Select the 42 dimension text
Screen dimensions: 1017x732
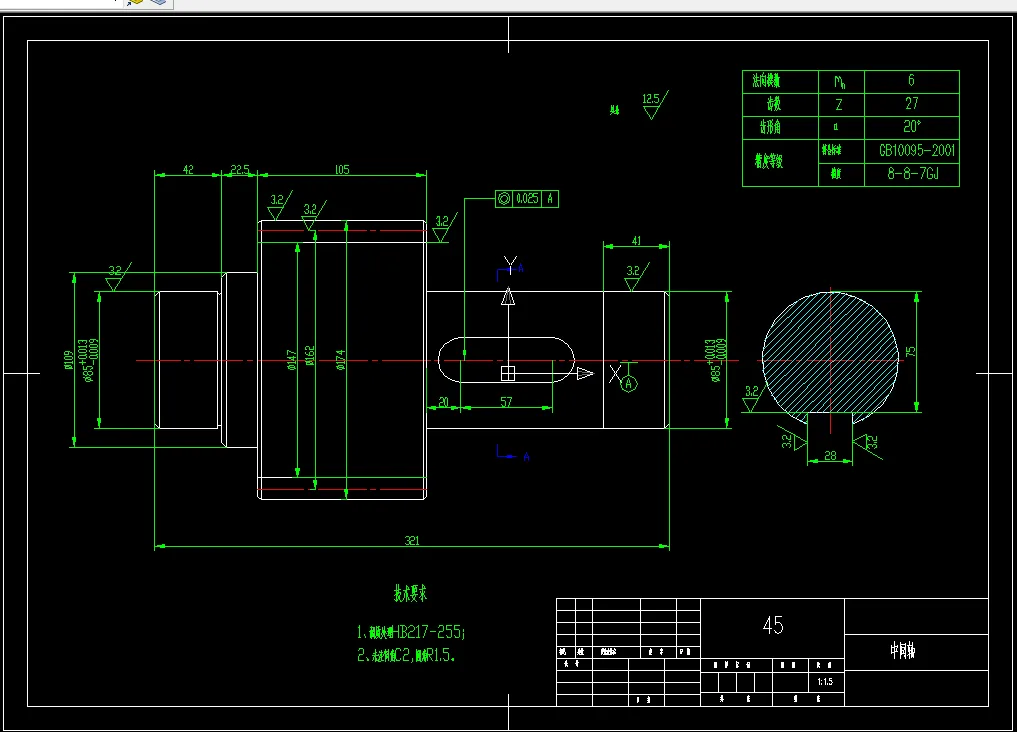[x=188, y=169]
